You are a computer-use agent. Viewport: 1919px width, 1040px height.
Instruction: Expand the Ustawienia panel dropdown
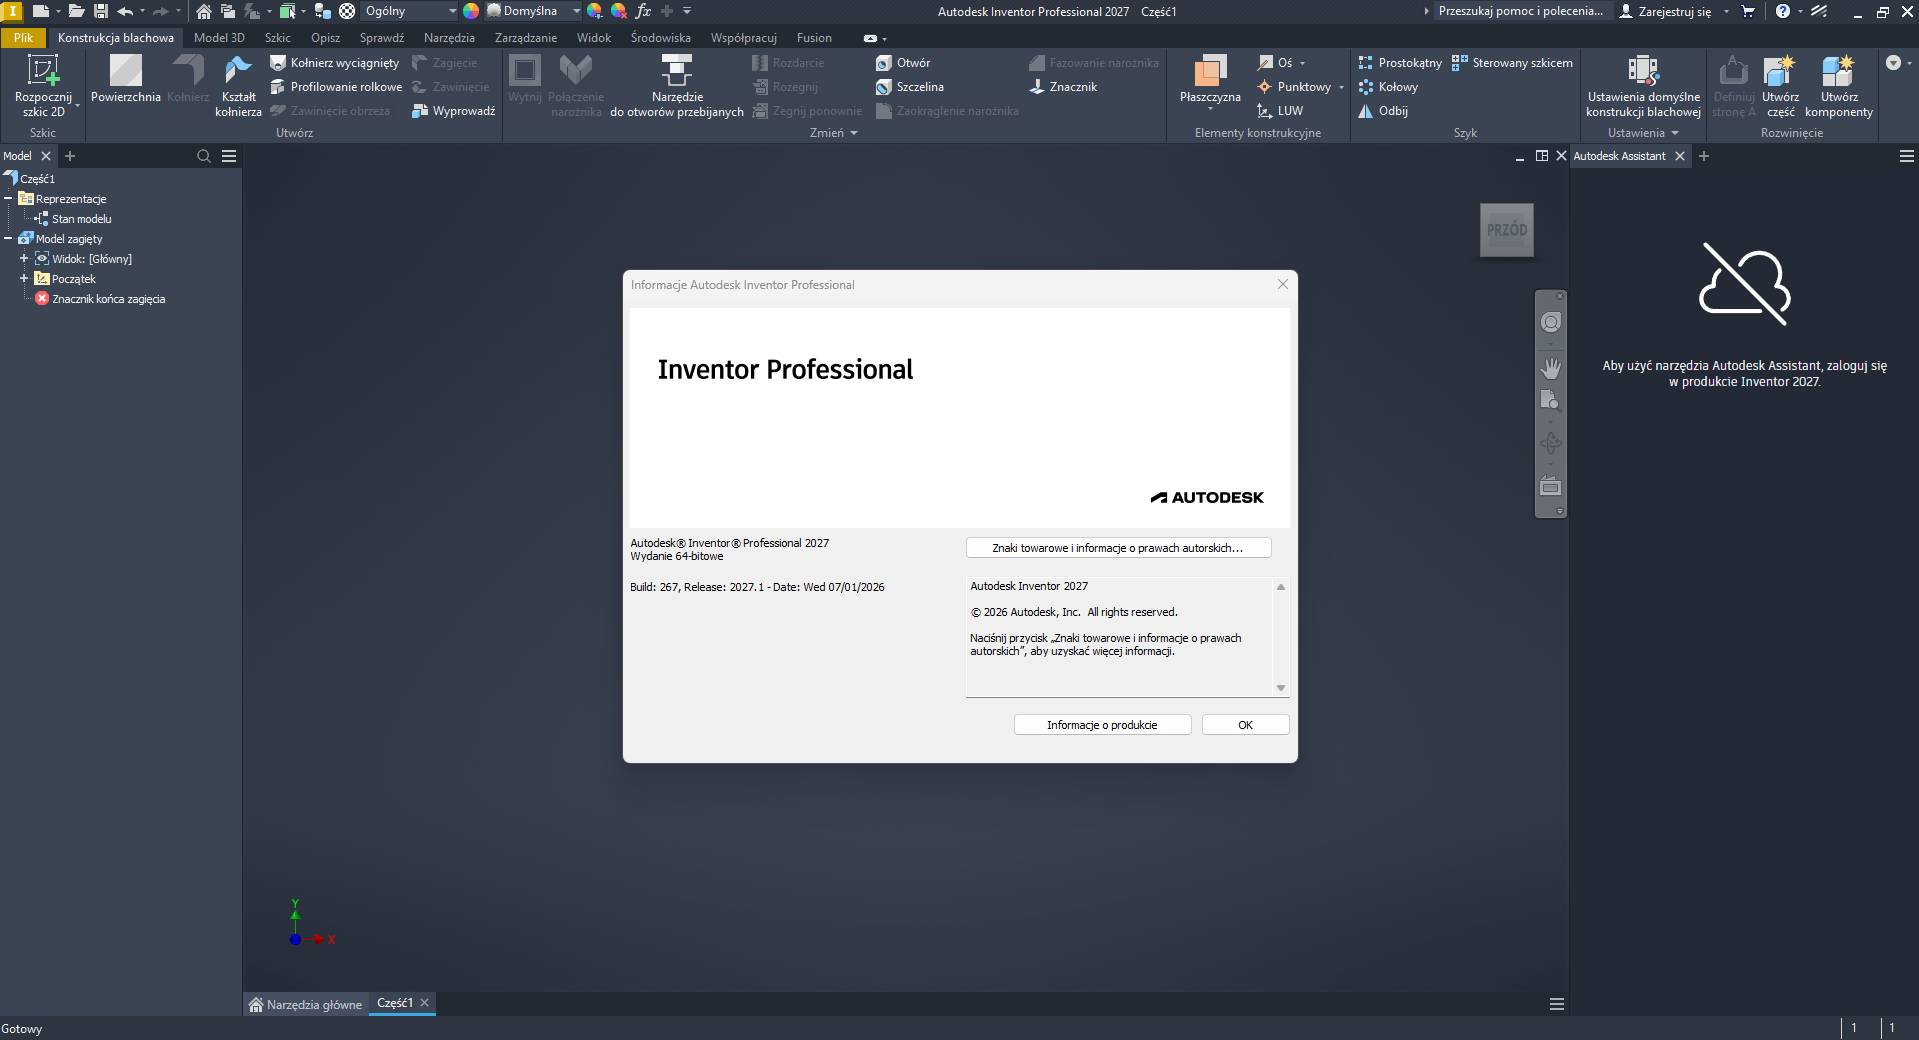pos(1643,133)
